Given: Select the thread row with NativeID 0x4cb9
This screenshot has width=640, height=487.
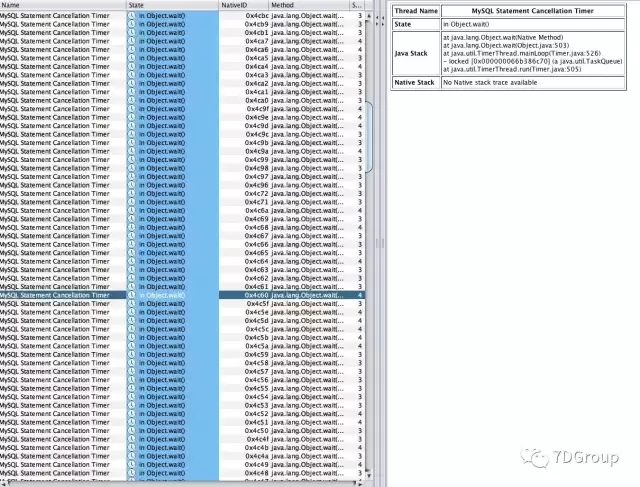Looking at the screenshot, I should [182, 24].
